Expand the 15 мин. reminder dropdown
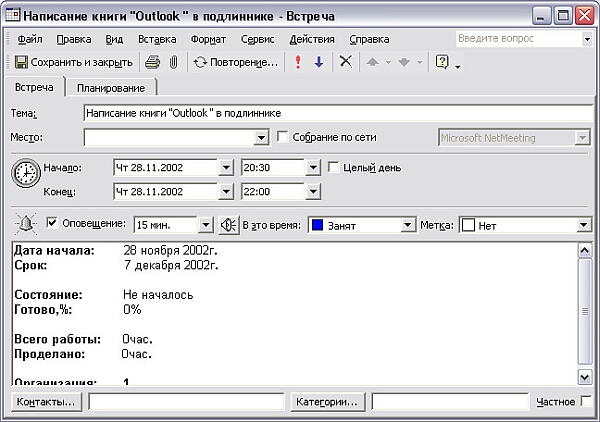Image resolution: width=600 pixels, height=422 pixels. pos(206,226)
